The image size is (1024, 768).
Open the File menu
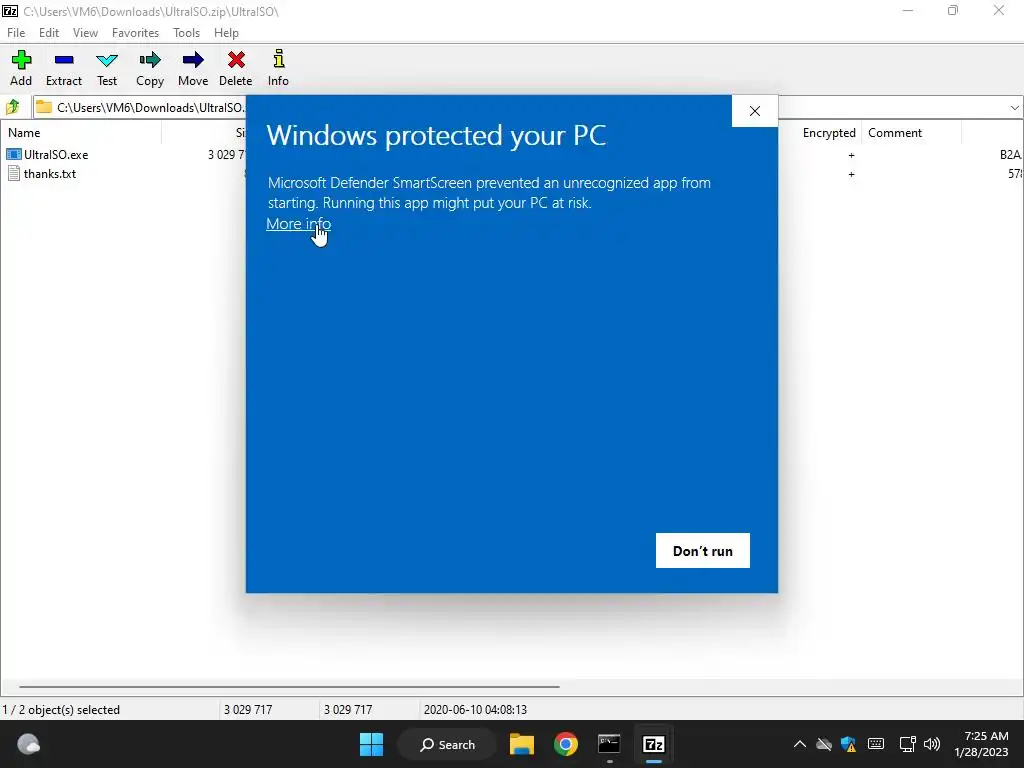tap(16, 33)
